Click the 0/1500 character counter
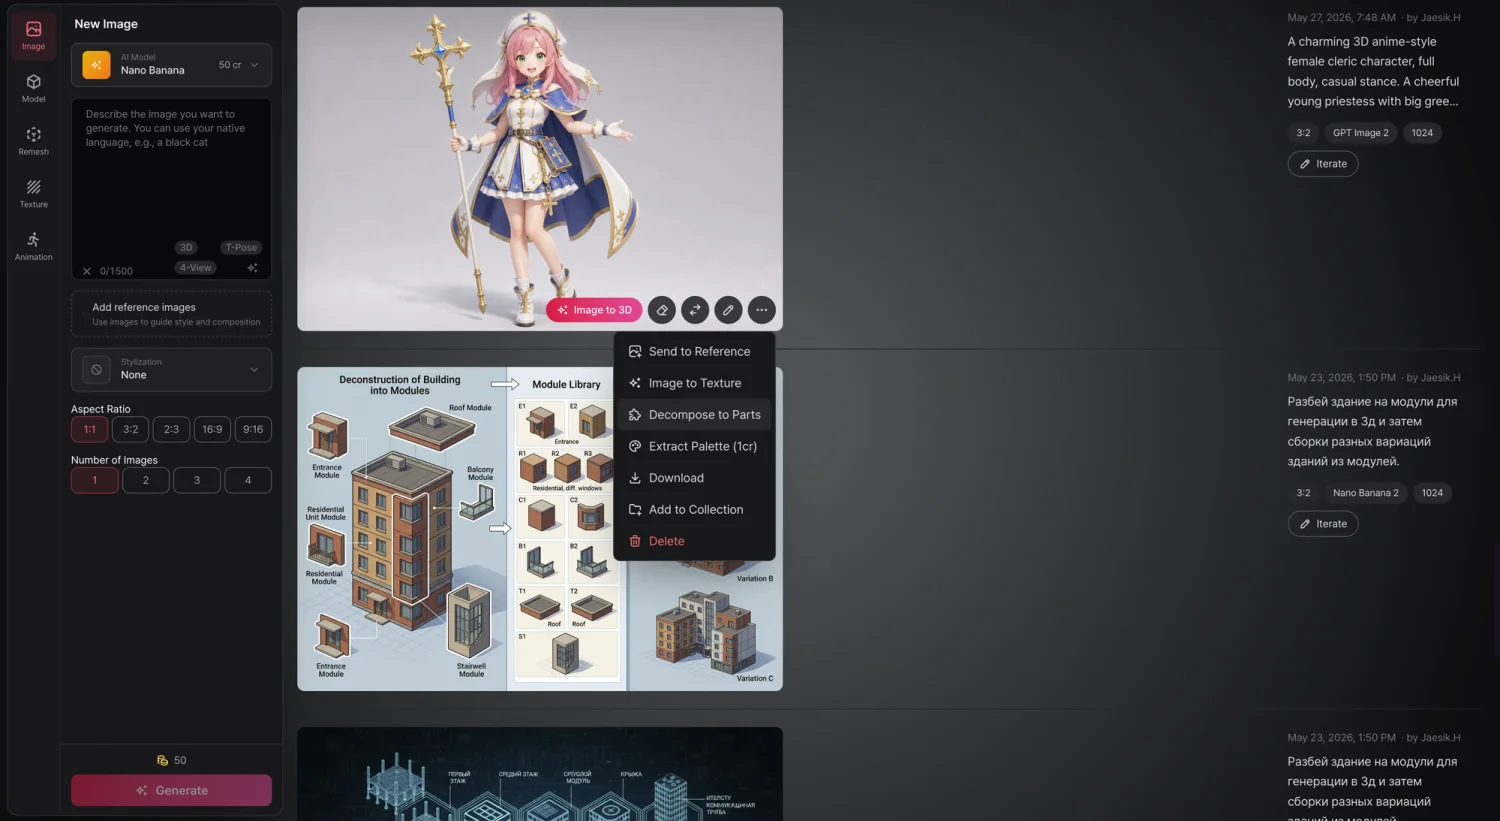1500x821 pixels. (116, 271)
